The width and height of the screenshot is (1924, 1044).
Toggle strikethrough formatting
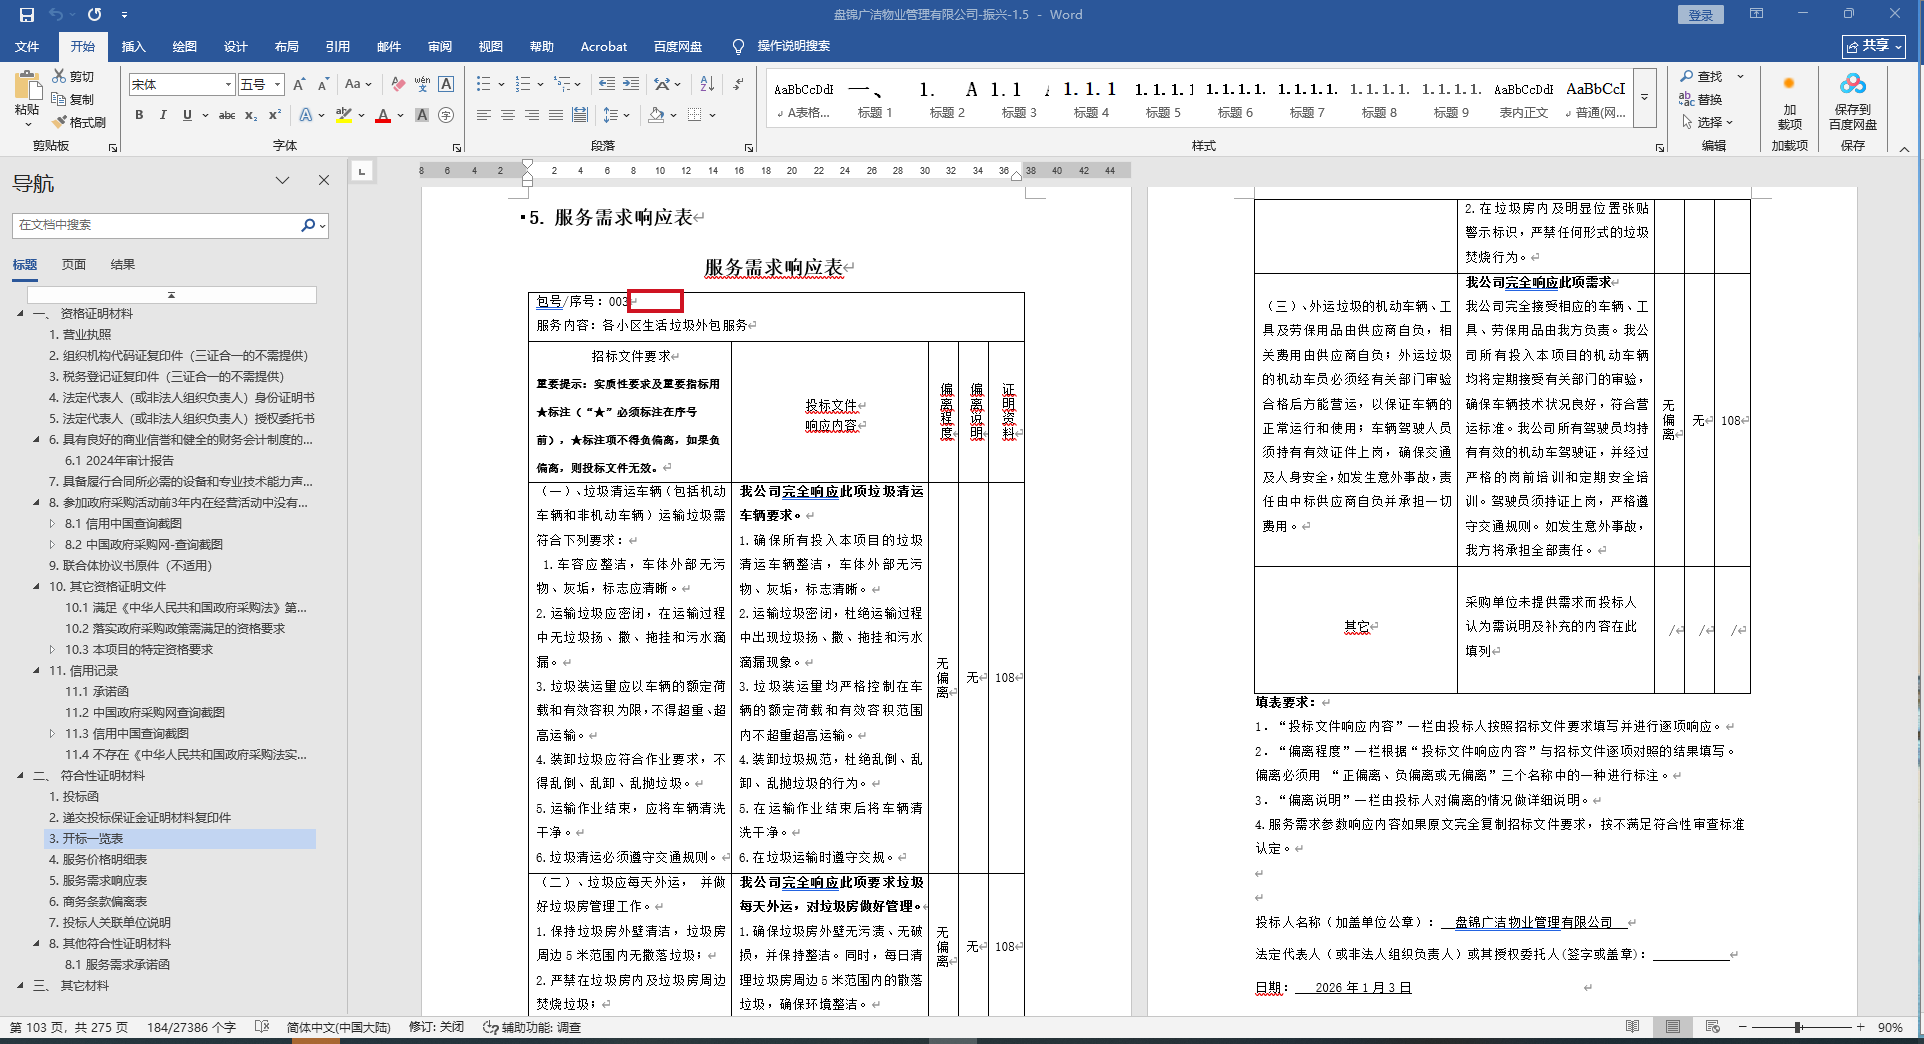[227, 116]
